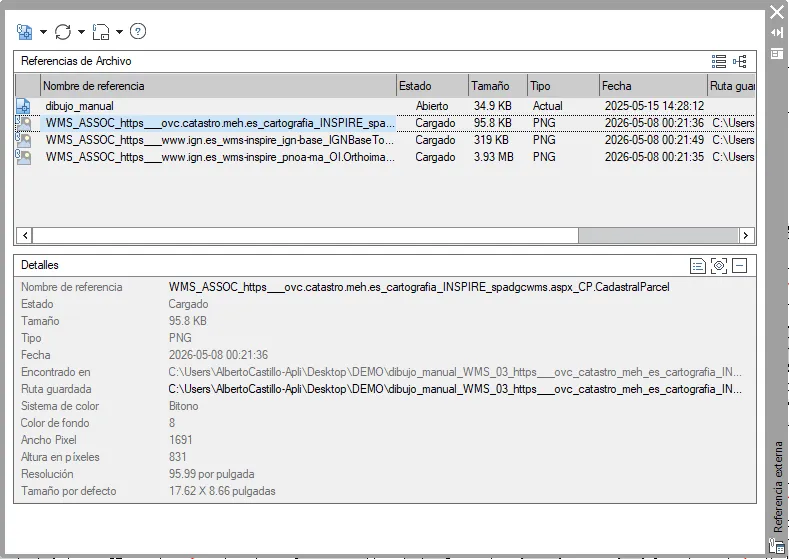Image resolution: width=789 pixels, height=559 pixels.
Task: Click the Ruta guardada path value in Detalles
Action: pos(455,389)
